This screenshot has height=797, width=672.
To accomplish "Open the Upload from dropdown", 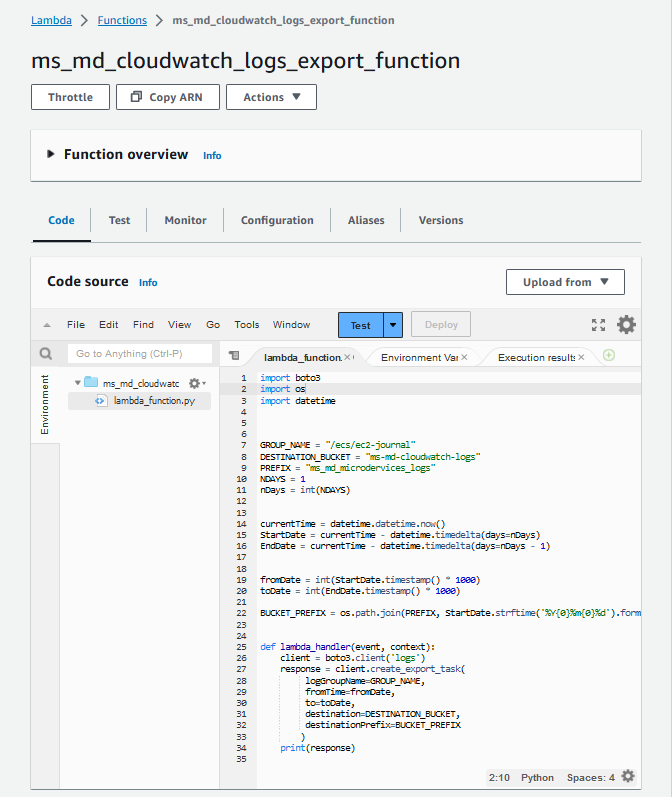I will pos(565,282).
